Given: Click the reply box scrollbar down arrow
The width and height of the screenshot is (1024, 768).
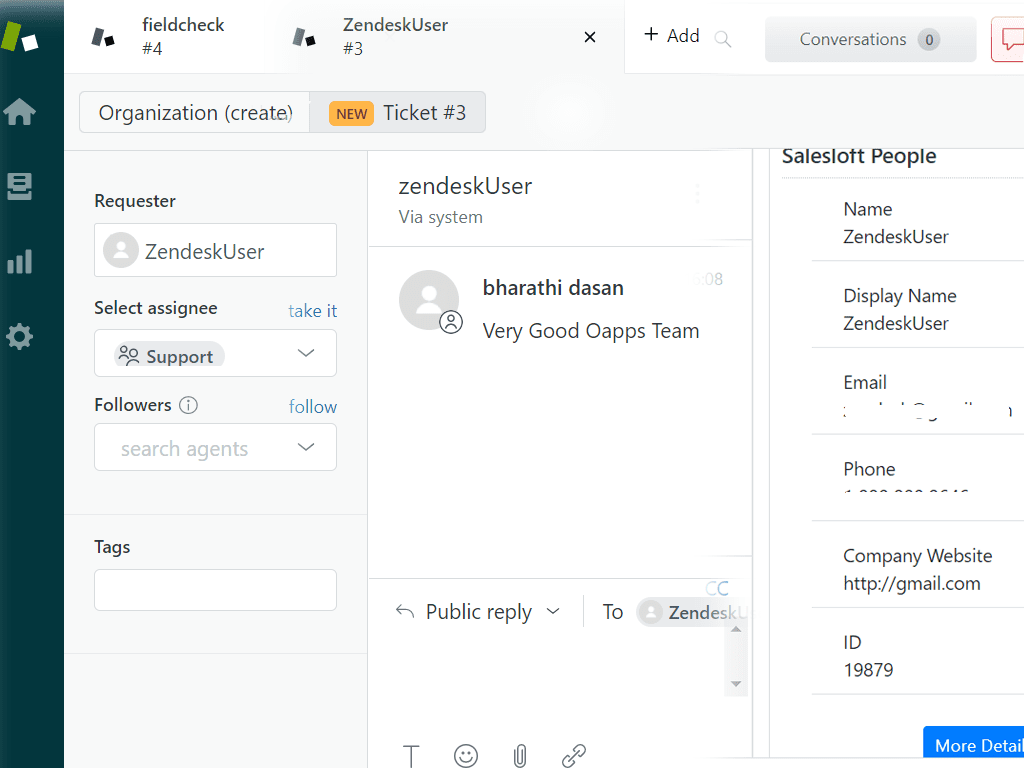Looking at the screenshot, I should (736, 684).
